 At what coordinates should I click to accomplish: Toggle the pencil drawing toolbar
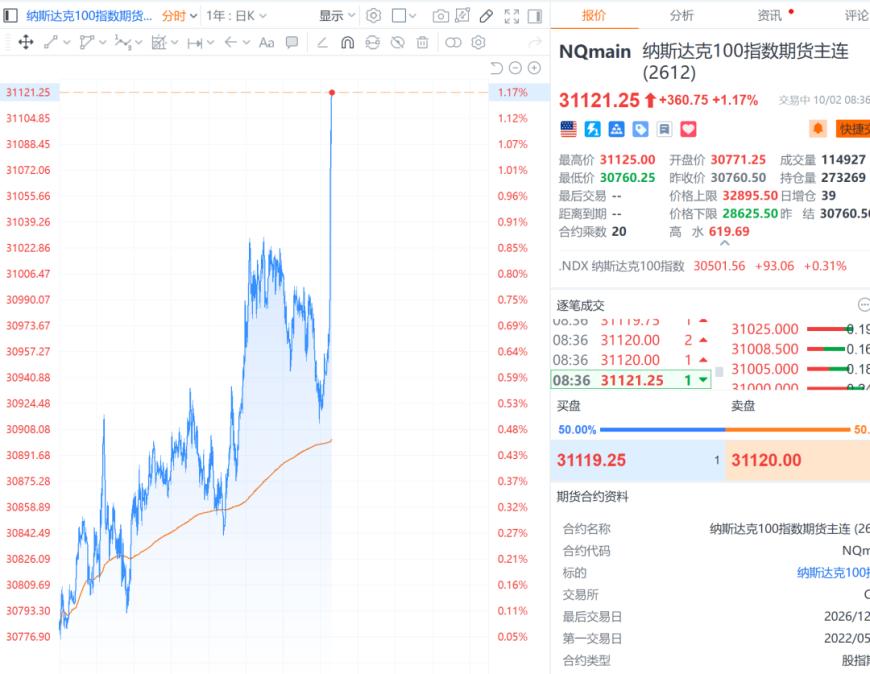point(486,16)
